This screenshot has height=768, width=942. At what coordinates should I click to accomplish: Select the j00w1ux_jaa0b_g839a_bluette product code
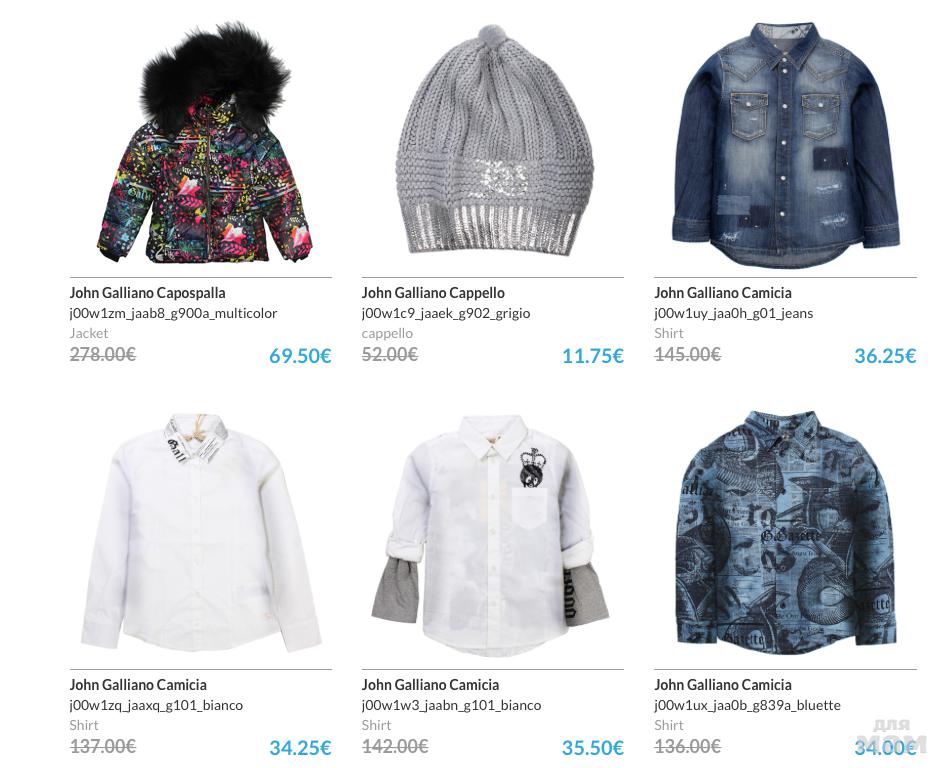pos(747,706)
